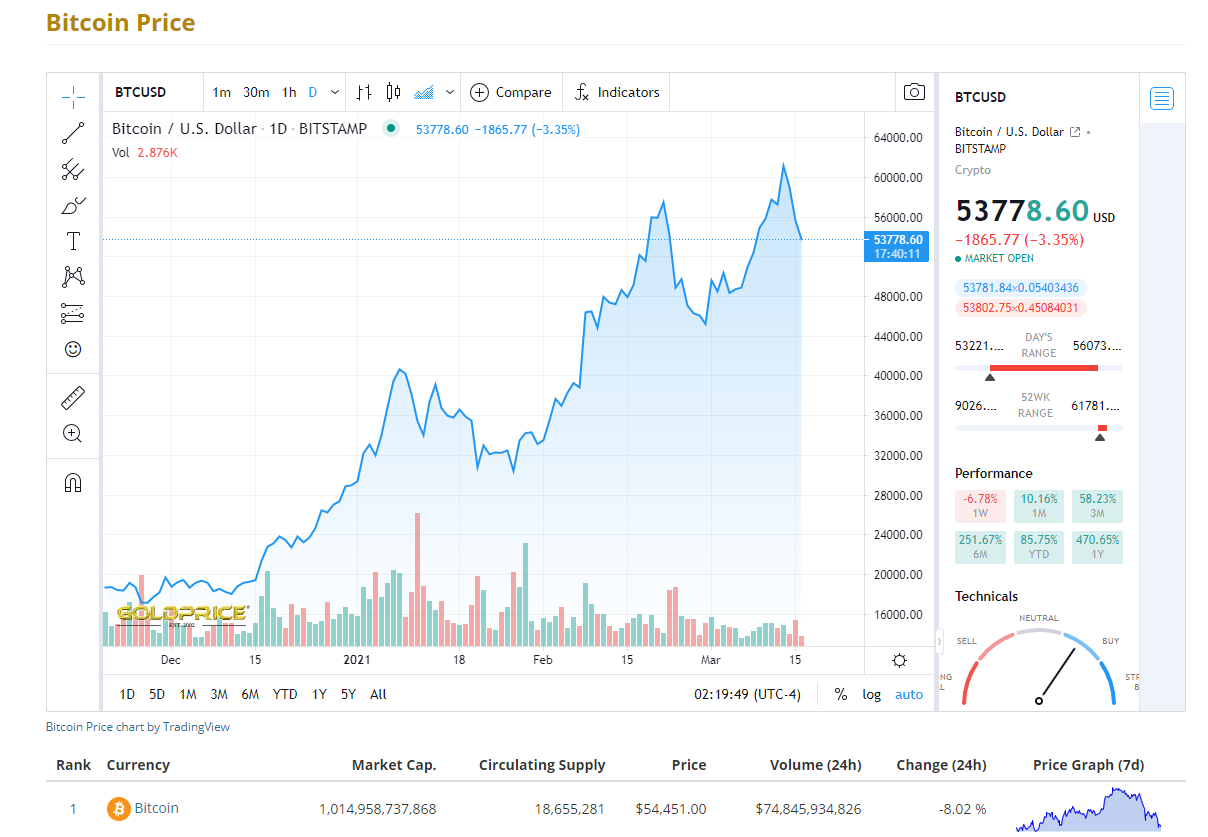Click the market open status dot in legend

(x=391, y=128)
